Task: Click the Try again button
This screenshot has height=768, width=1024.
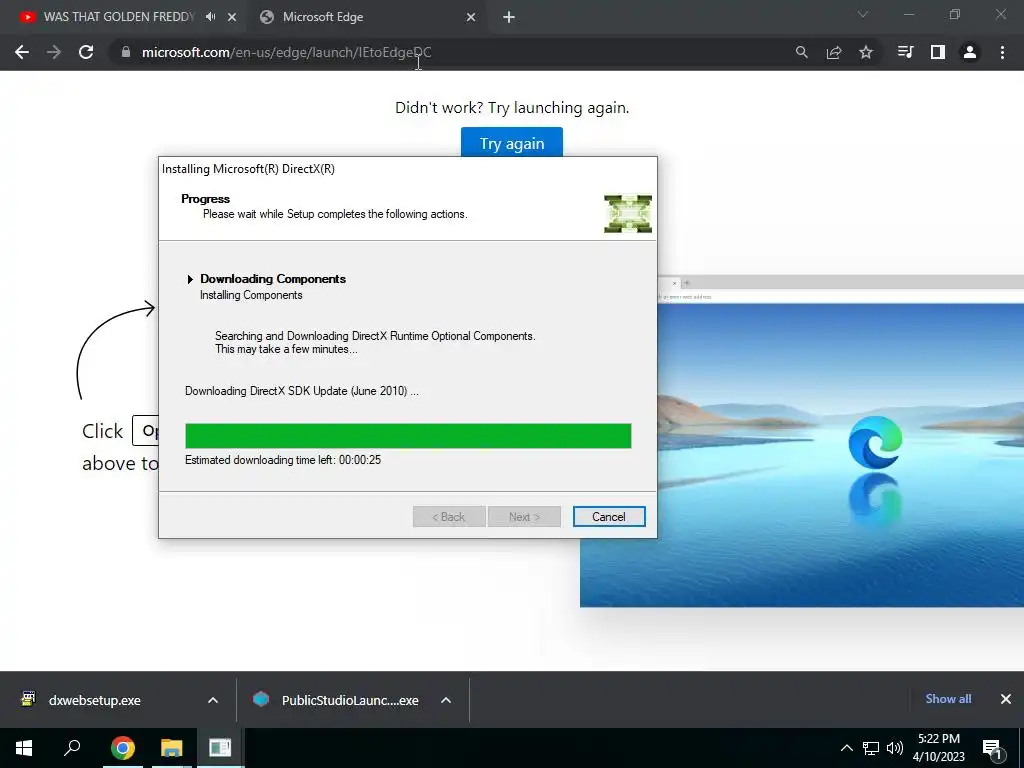Action: [x=512, y=142]
